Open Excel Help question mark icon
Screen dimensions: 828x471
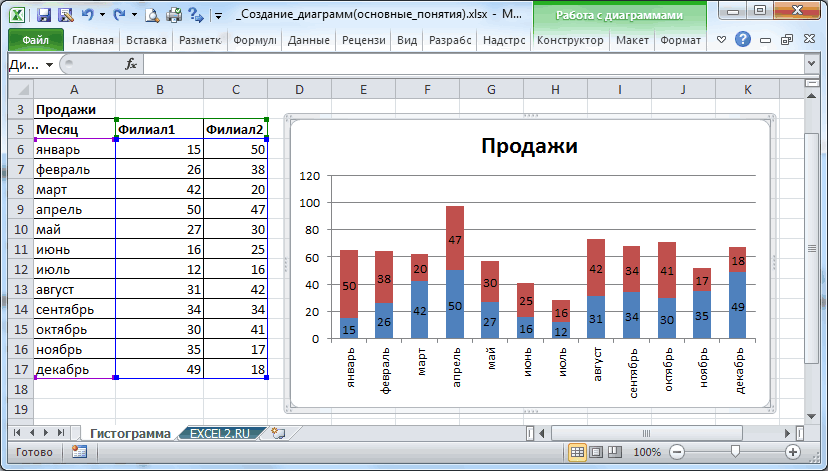(x=742, y=41)
